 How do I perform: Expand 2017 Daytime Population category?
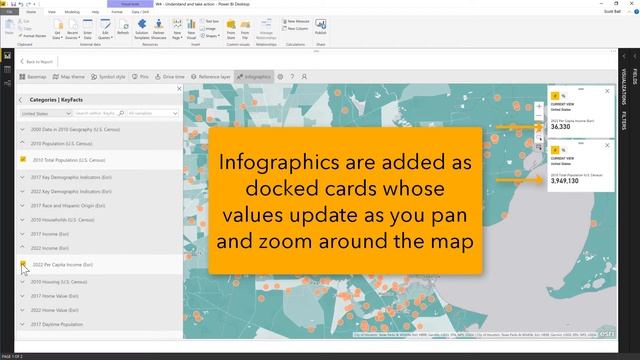22,324
